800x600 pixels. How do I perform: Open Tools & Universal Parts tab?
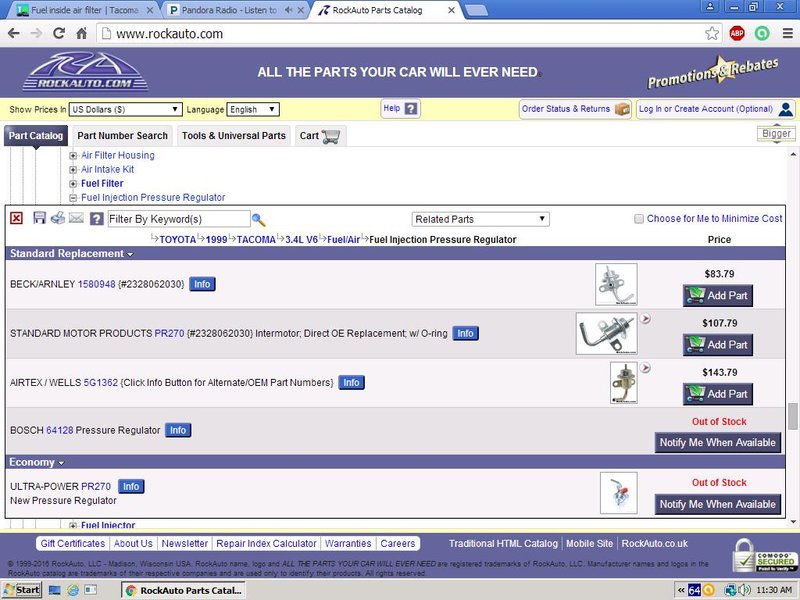point(234,136)
